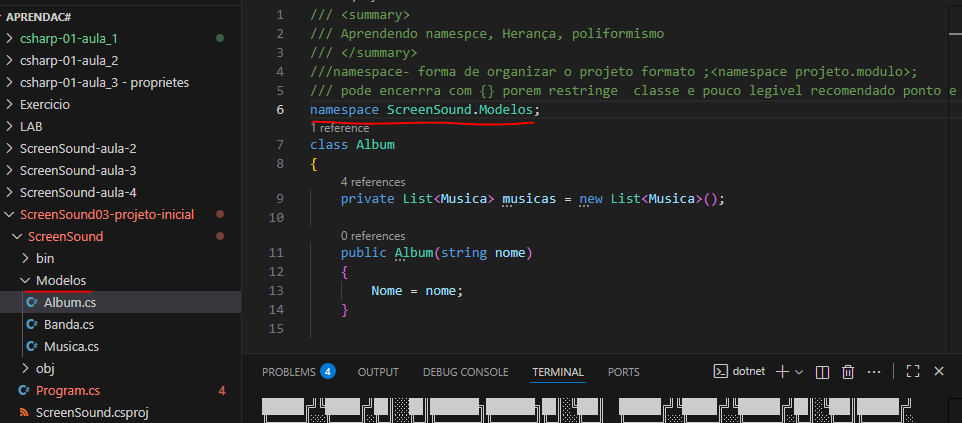Click class name Album on line 7

[375, 145]
